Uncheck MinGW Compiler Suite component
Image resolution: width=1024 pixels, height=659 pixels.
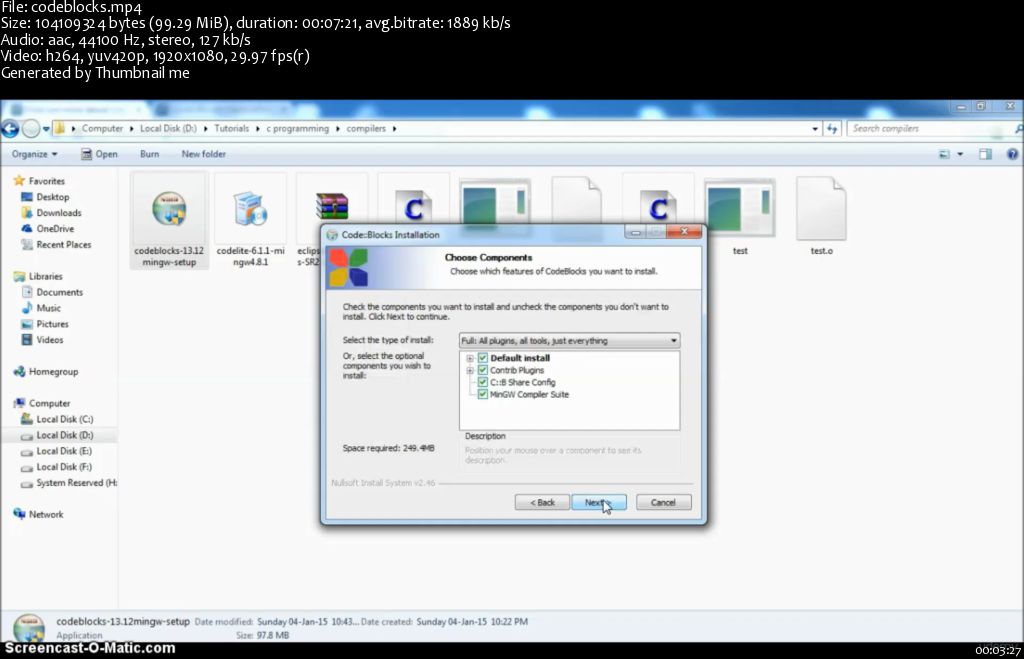pyautogui.click(x=483, y=394)
